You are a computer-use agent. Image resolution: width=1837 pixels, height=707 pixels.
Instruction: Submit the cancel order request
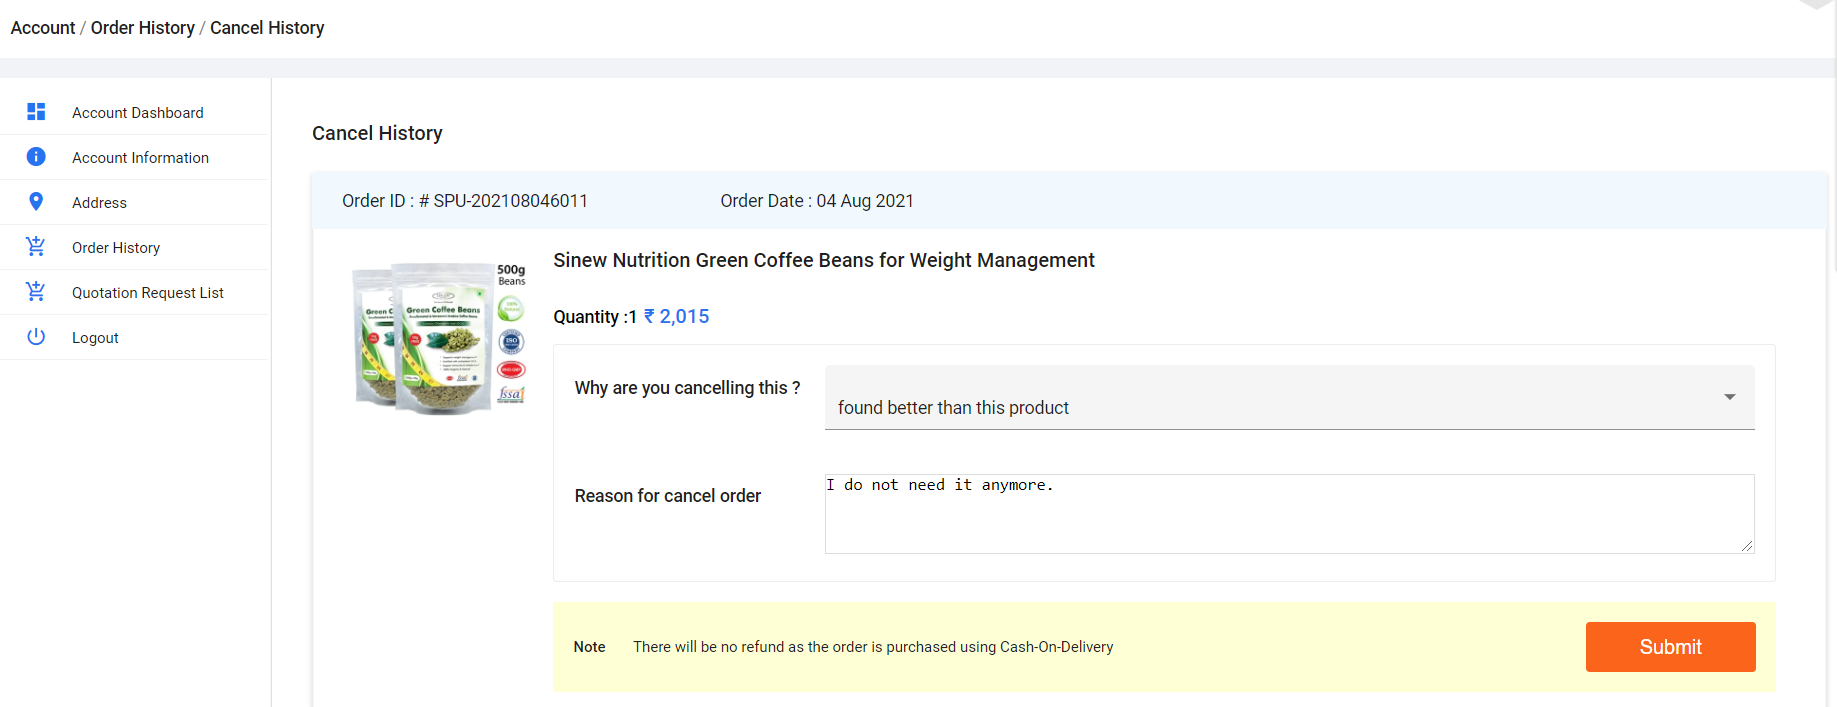(1669, 647)
